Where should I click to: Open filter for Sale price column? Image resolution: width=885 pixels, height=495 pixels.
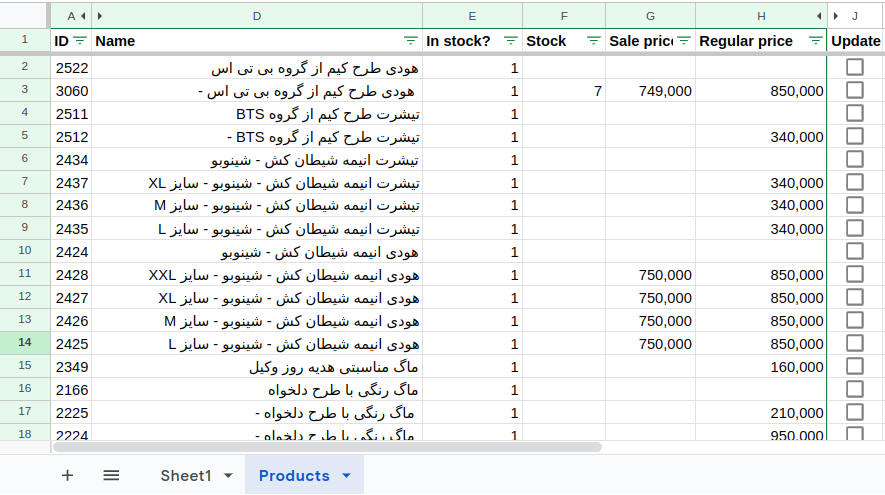pyautogui.click(x=684, y=41)
